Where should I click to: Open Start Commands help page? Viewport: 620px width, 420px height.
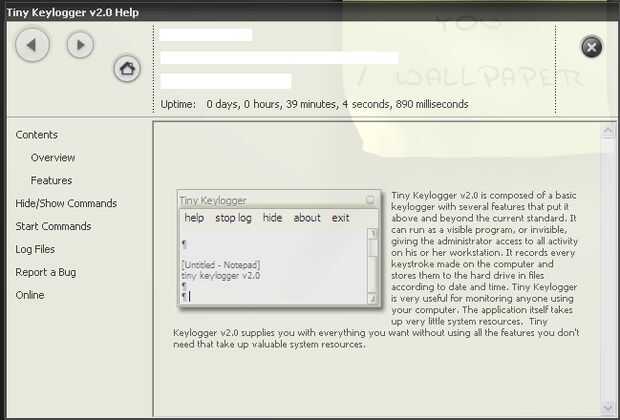click(53, 227)
